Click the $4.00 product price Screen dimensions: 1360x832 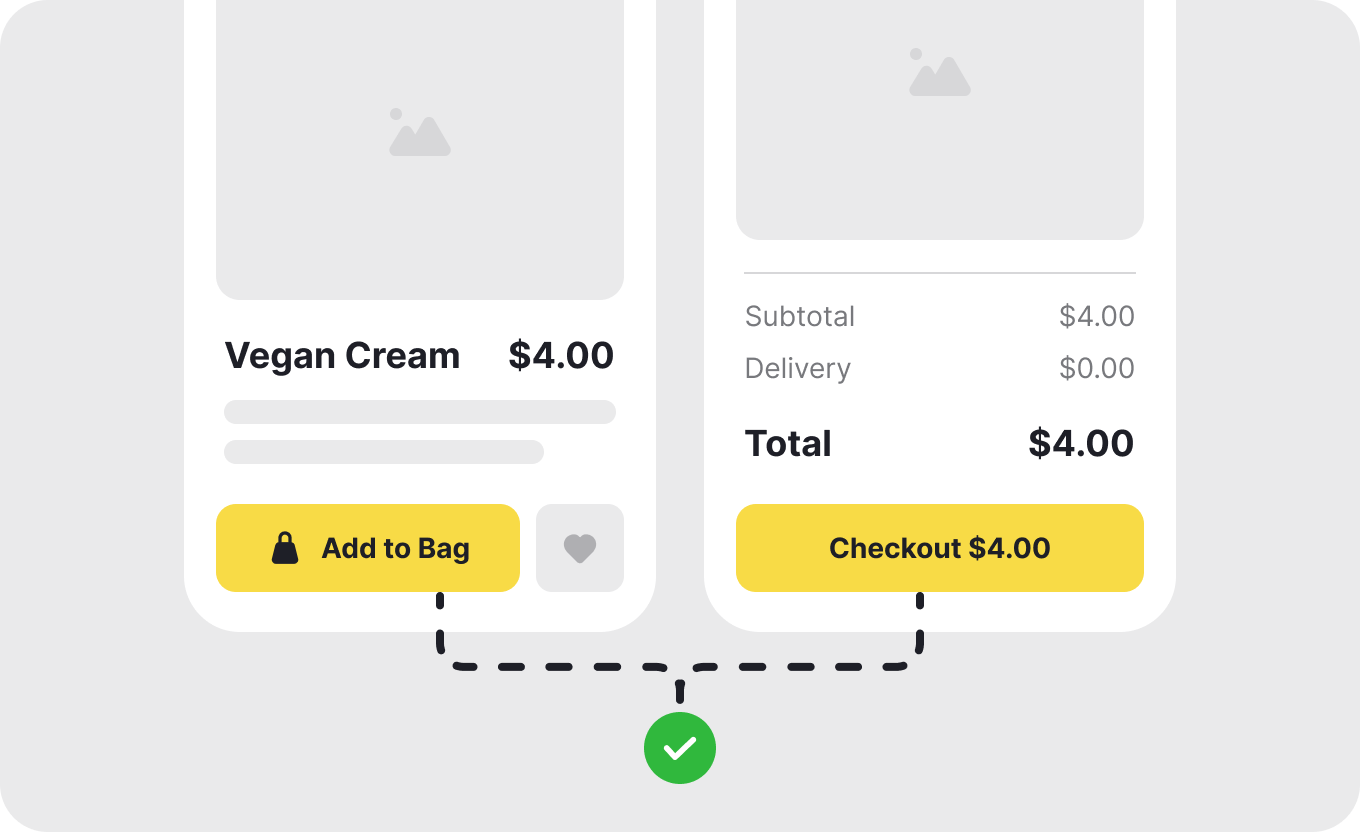point(561,356)
